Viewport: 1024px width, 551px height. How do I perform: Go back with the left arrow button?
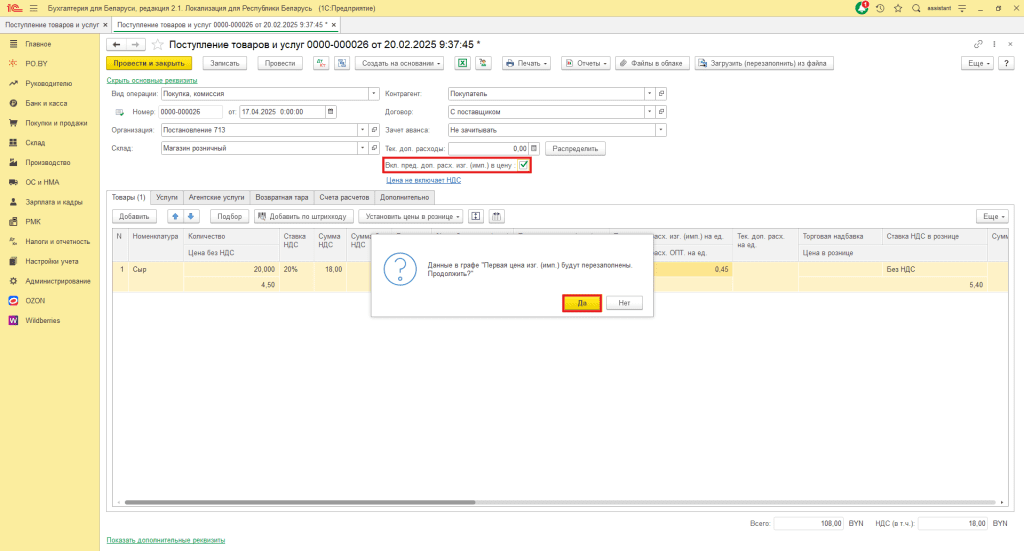[116, 44]
